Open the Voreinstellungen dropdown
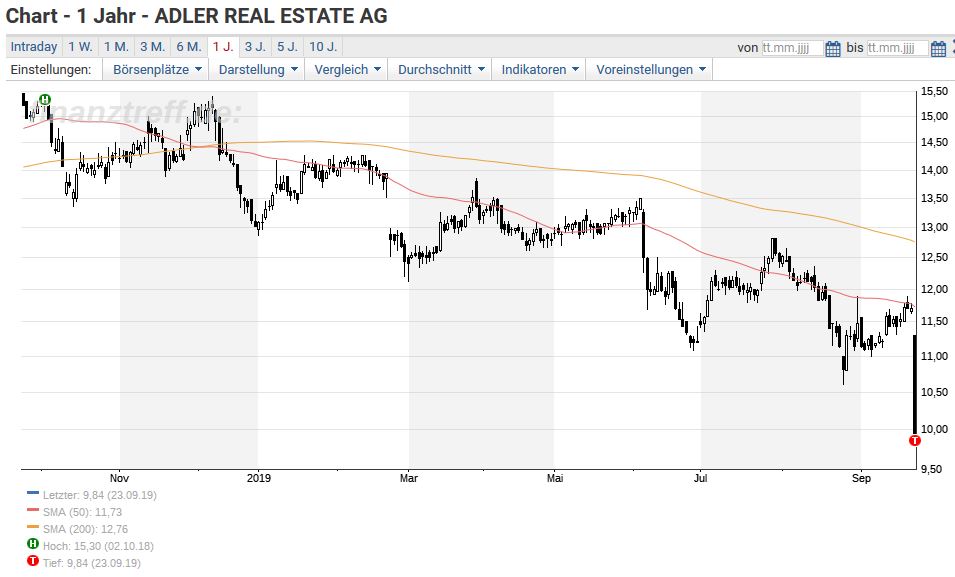The image size is (955, 577). (x=649, y=69)
